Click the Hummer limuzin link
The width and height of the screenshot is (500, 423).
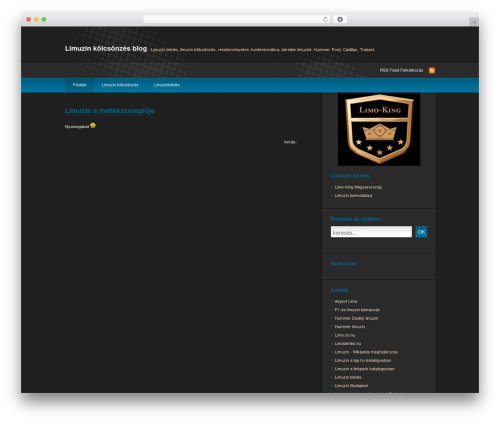[350, 327]
